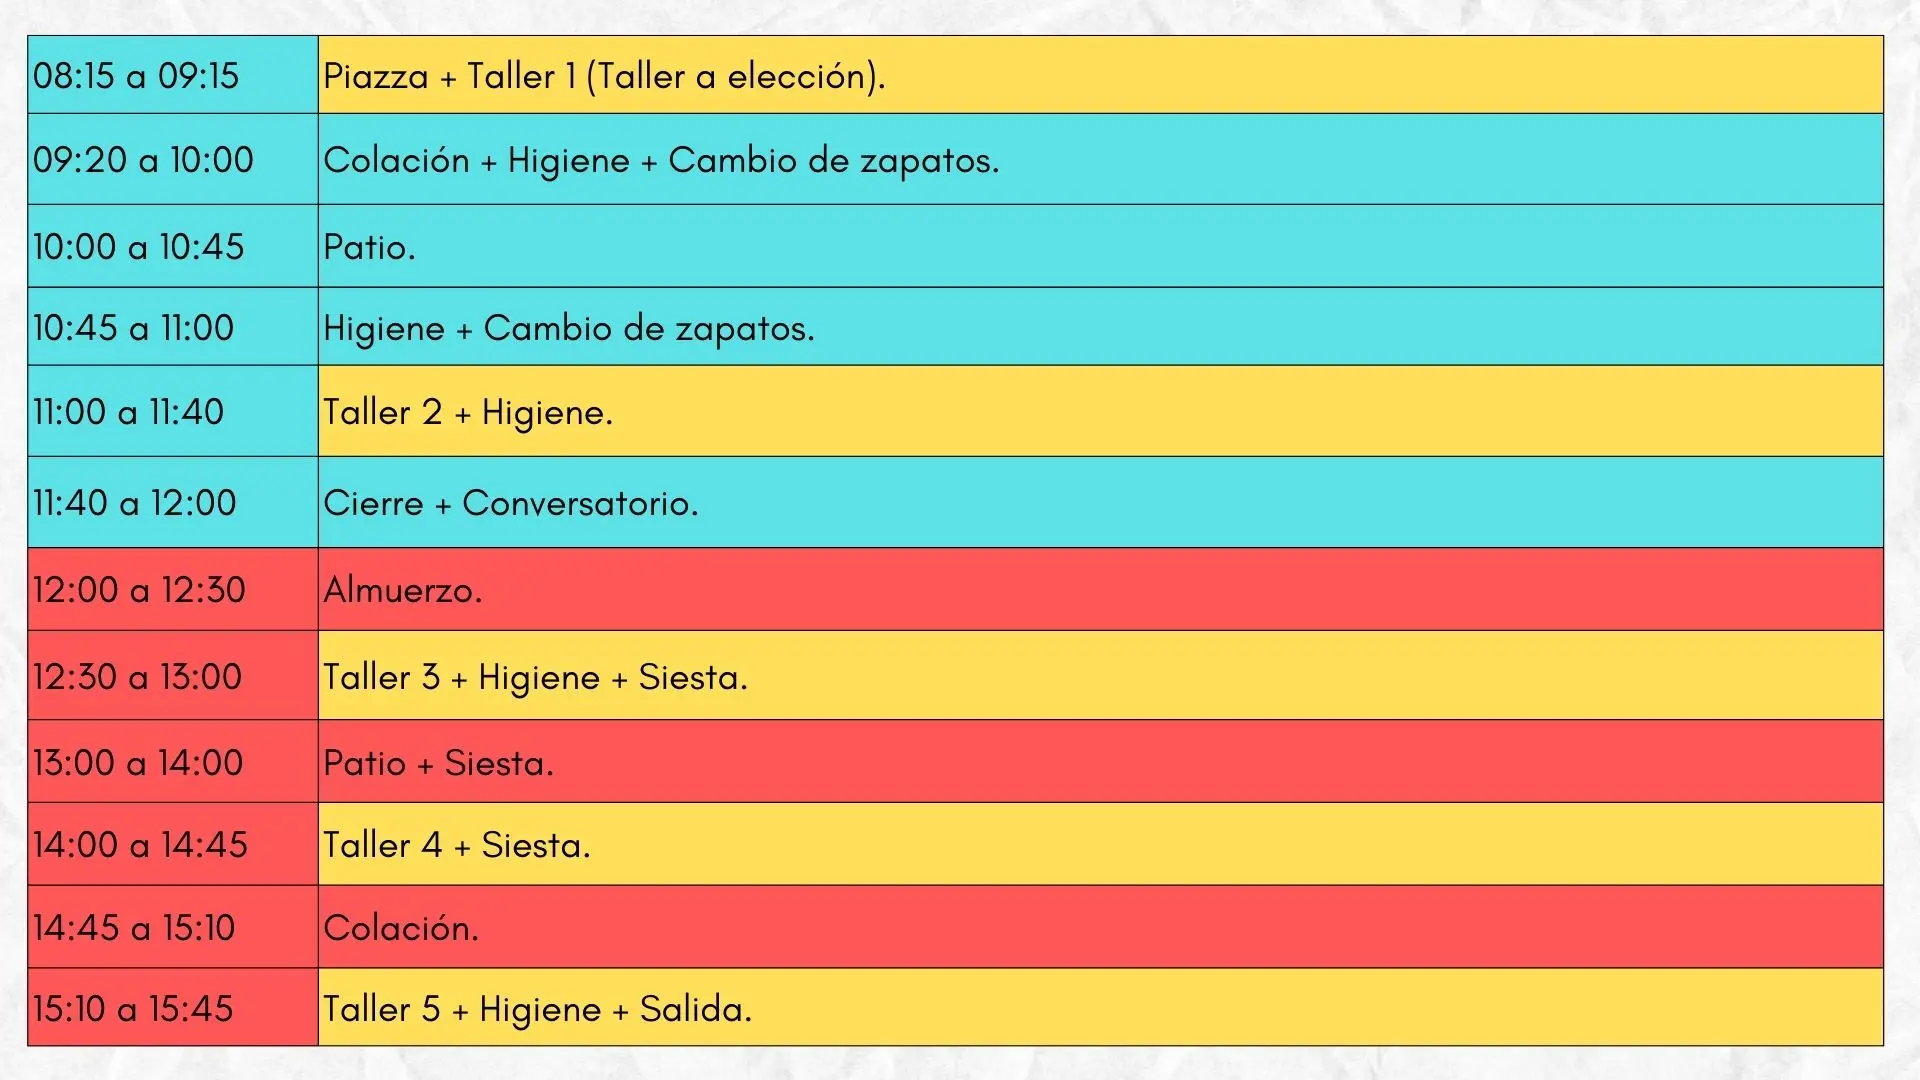Select the Taller 3 + Higiene + Siesta cell
This screenshot has width=1920, height=1080.
coord(1100,676)
